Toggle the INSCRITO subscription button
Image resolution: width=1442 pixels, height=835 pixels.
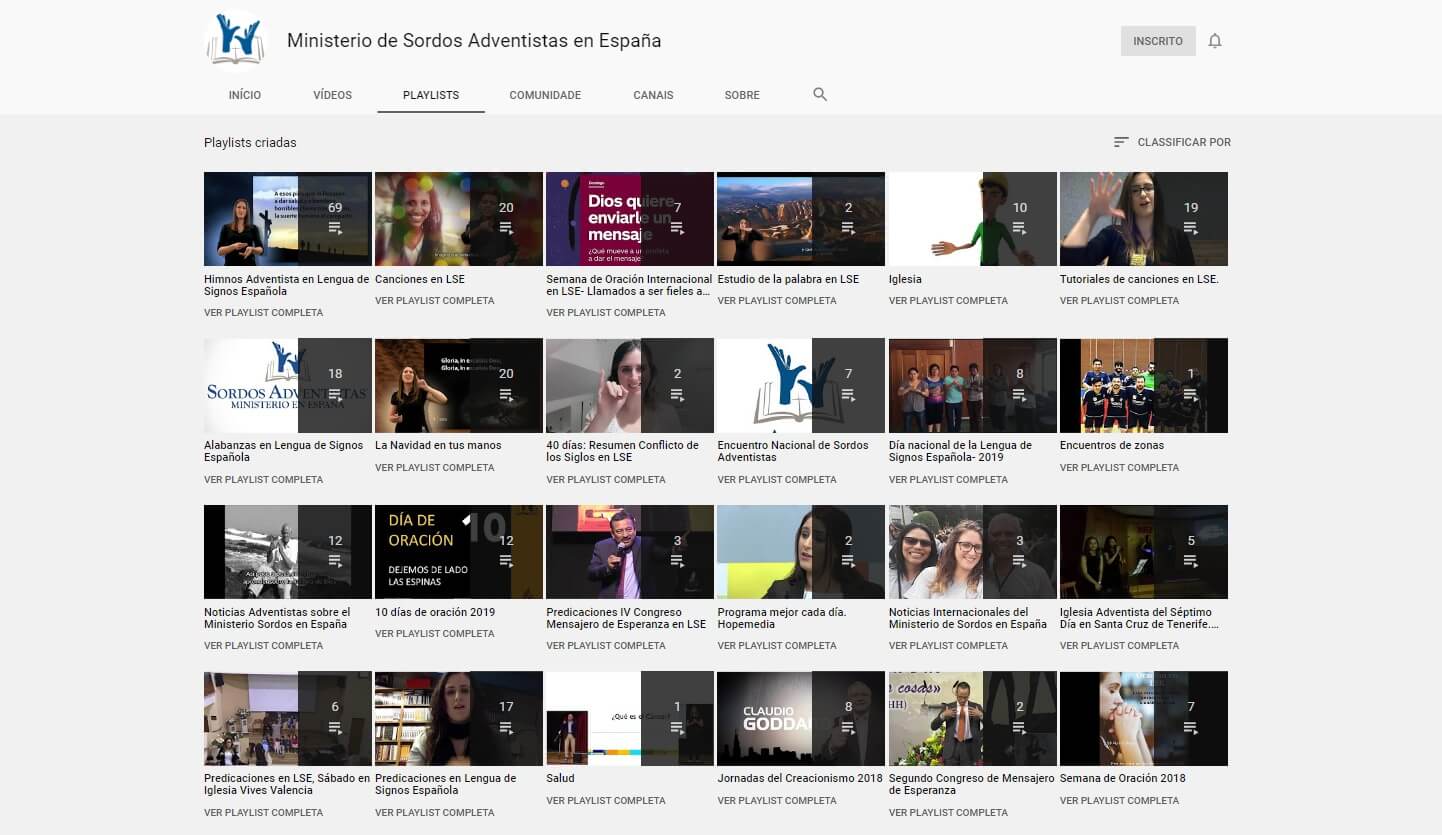tap(1157, 41)
